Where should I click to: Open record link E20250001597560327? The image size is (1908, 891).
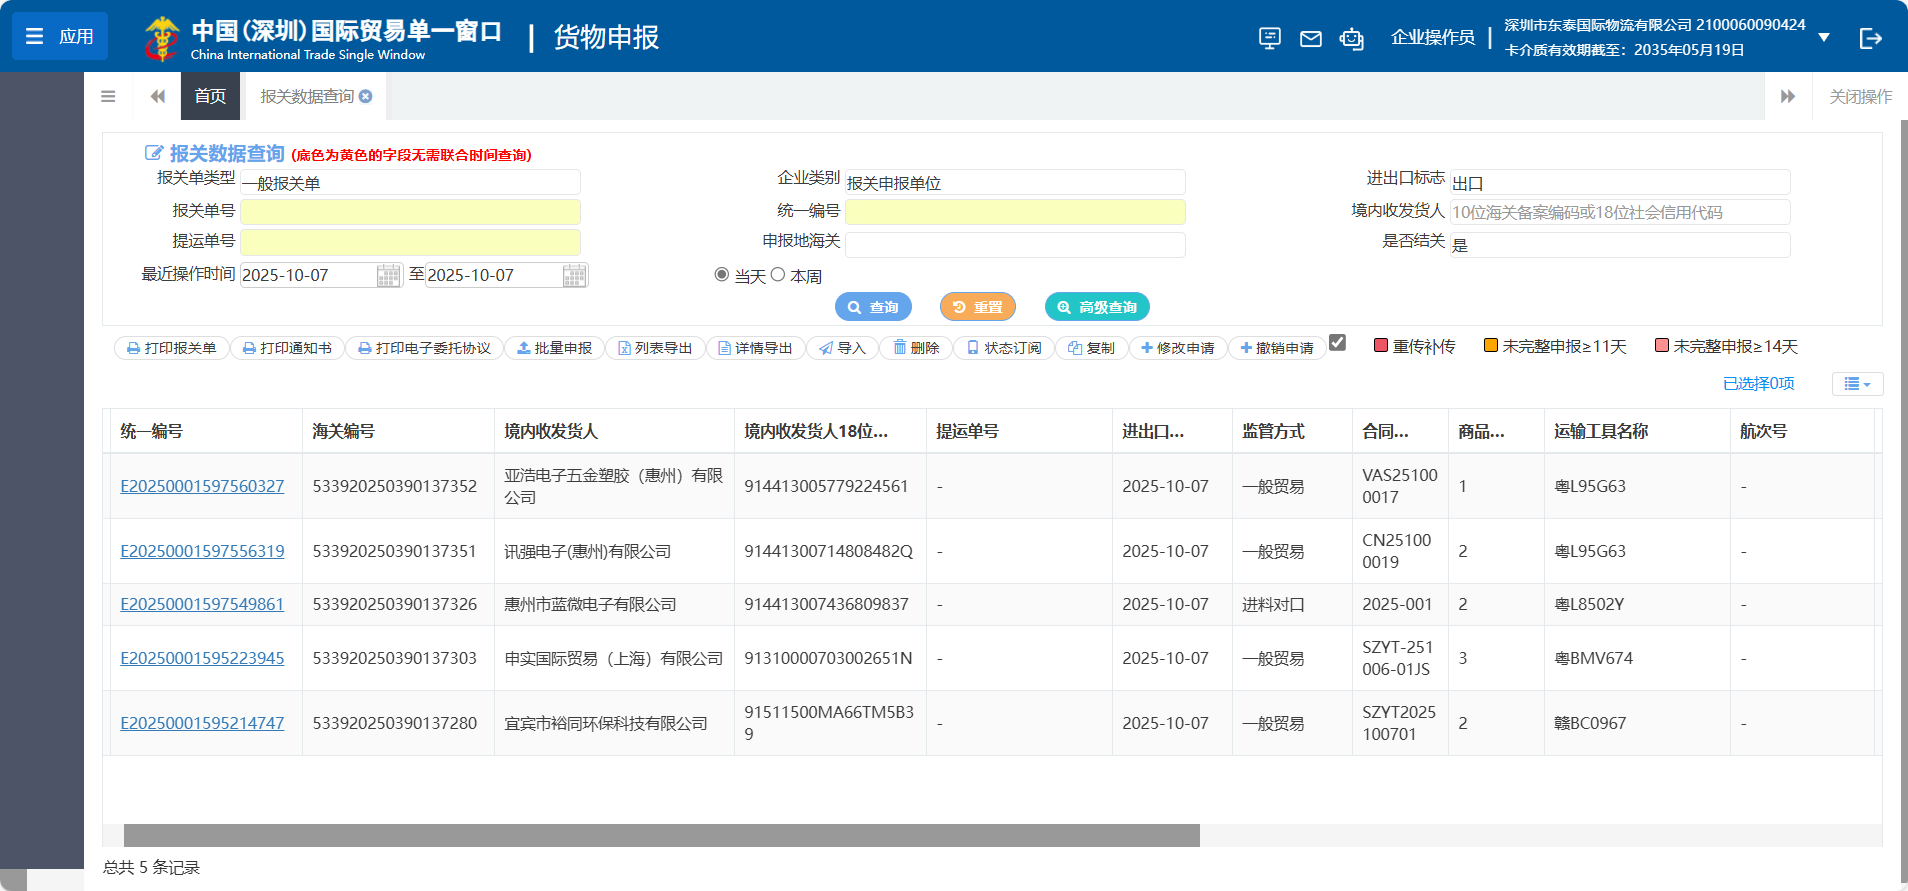[202, 486]
